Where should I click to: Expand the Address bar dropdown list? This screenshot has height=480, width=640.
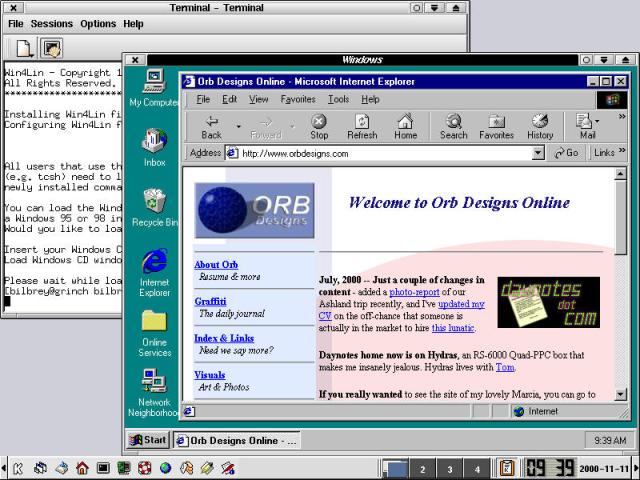(x=538, y=153)
